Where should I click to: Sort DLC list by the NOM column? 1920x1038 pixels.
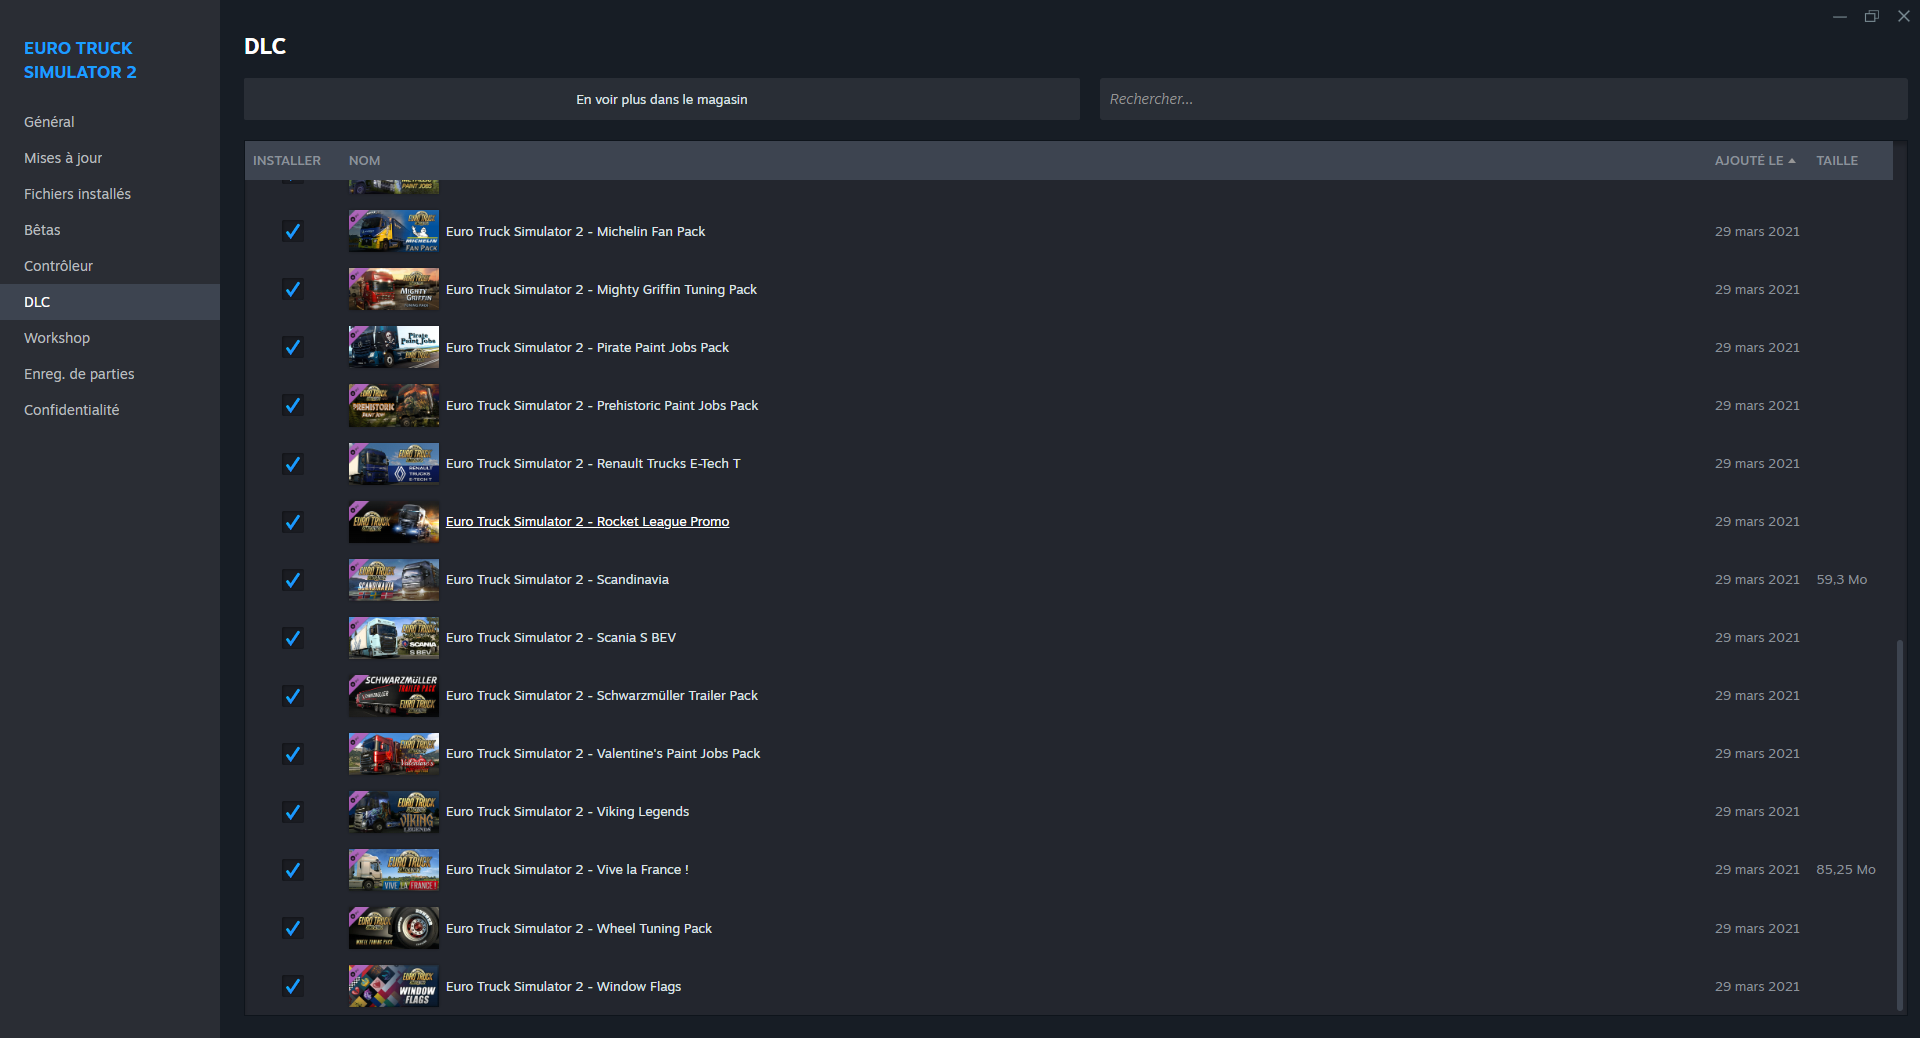[x=364, y=160]
